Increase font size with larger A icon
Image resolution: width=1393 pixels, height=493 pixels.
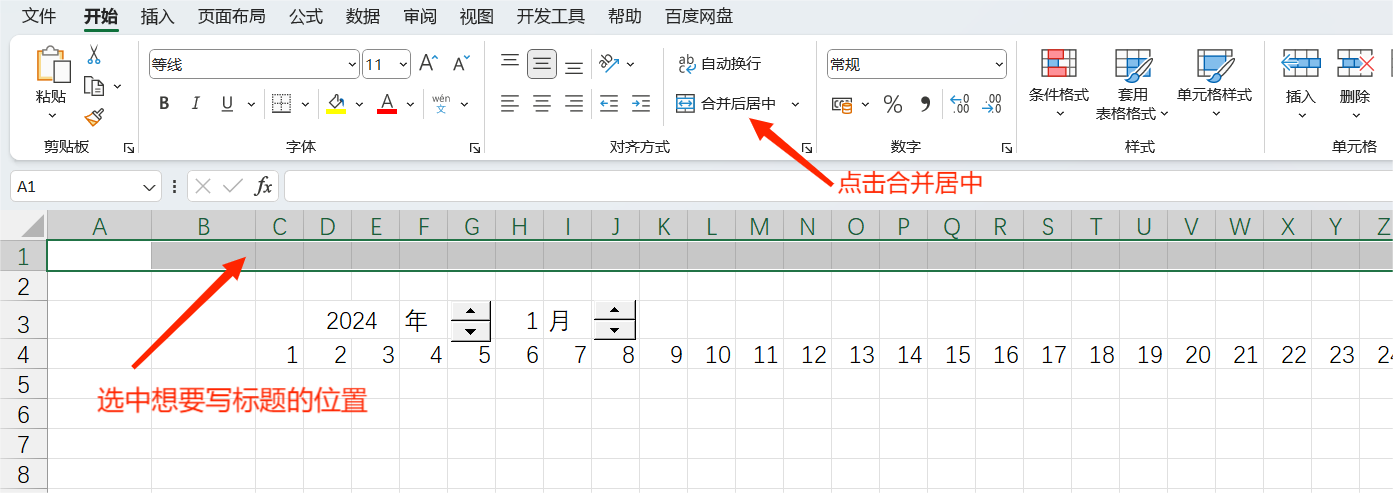click(x=428, y=64)
